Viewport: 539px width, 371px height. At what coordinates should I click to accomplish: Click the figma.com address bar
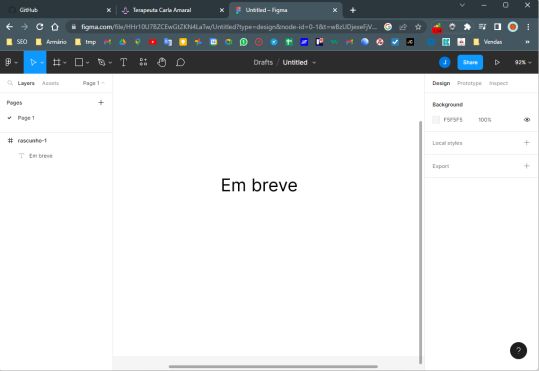pos(229,27)
